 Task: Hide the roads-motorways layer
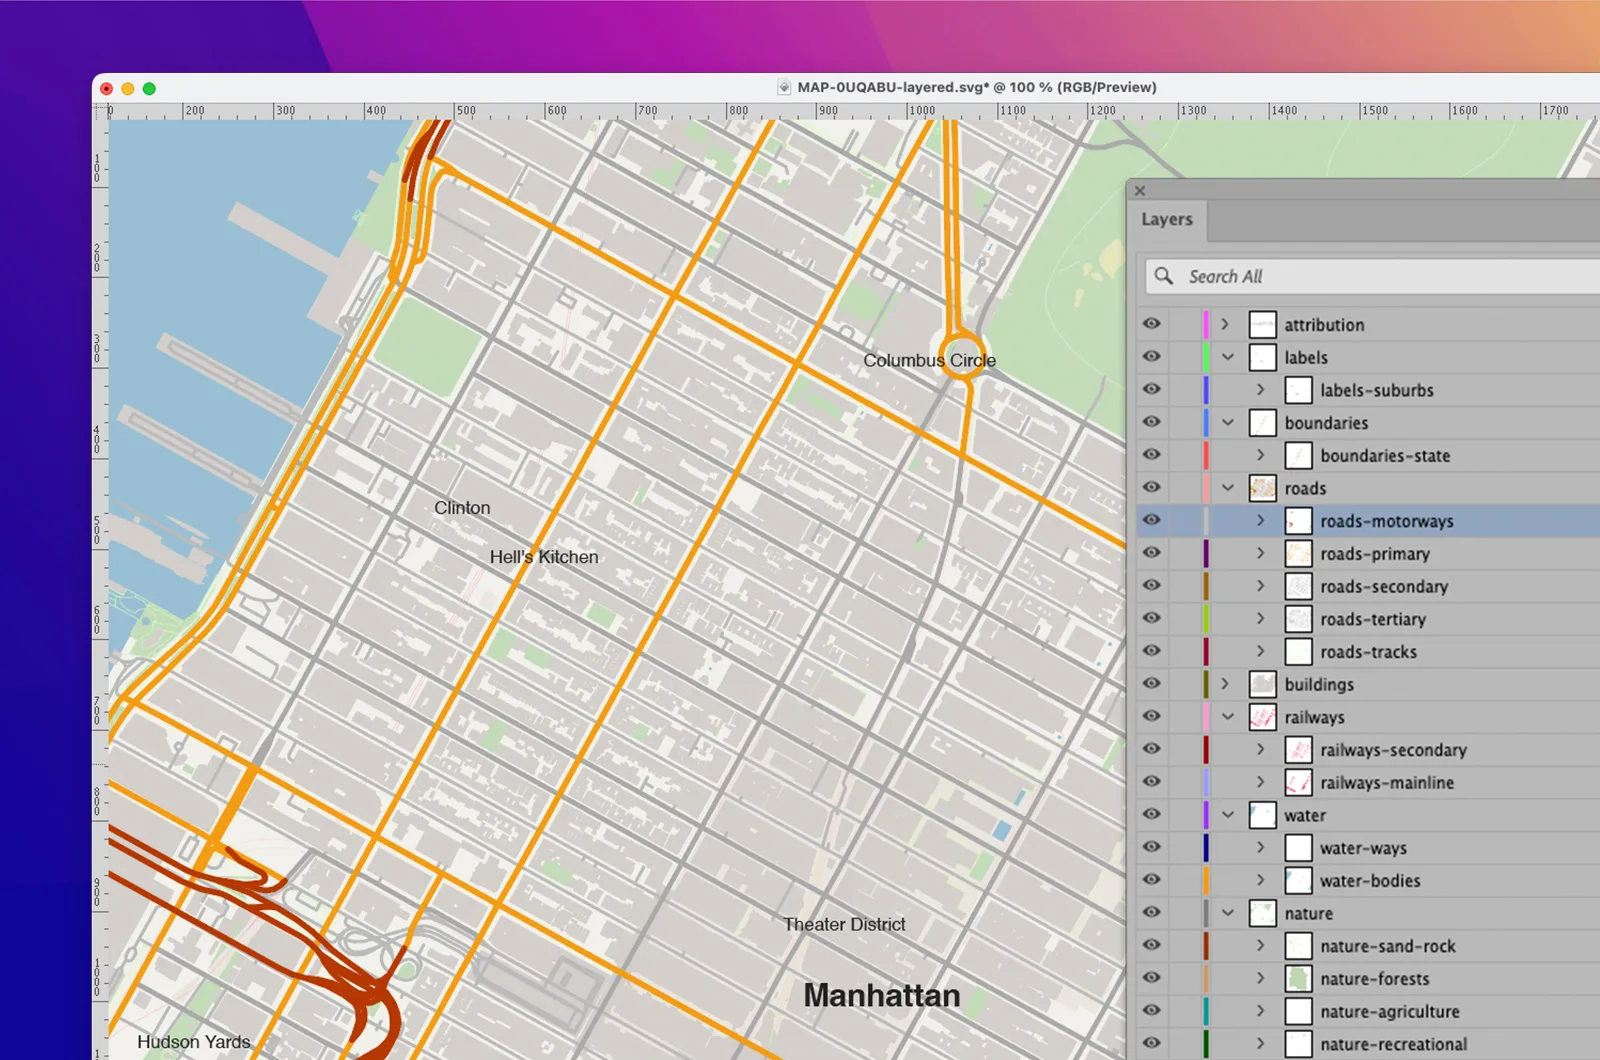[x=1152, y=520]
